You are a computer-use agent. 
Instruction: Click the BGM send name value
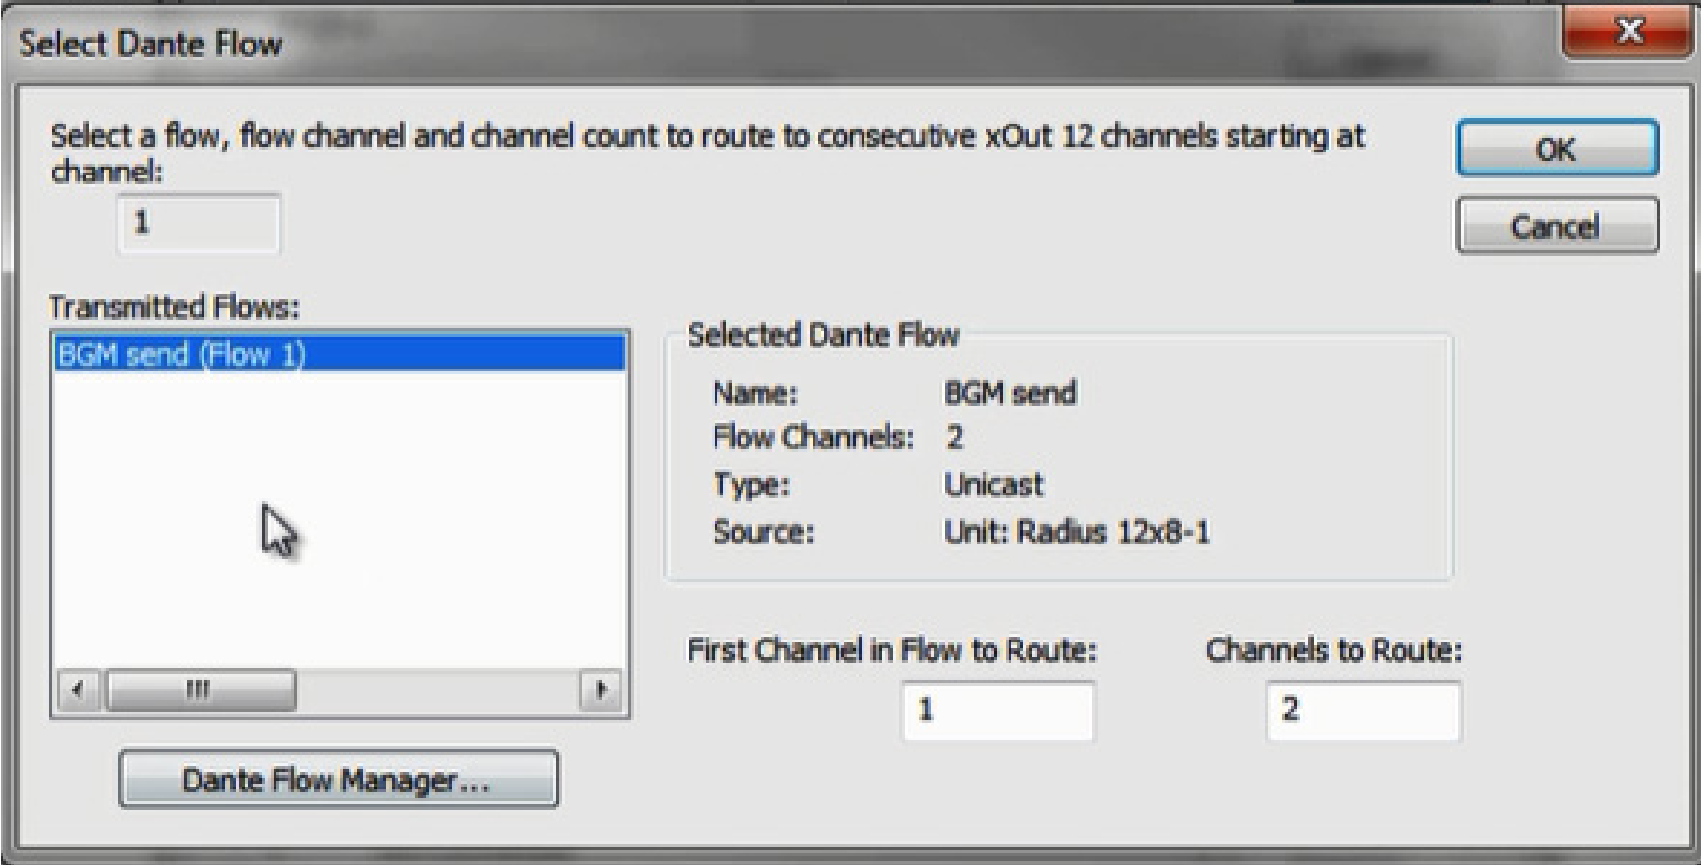(1009, 393)
